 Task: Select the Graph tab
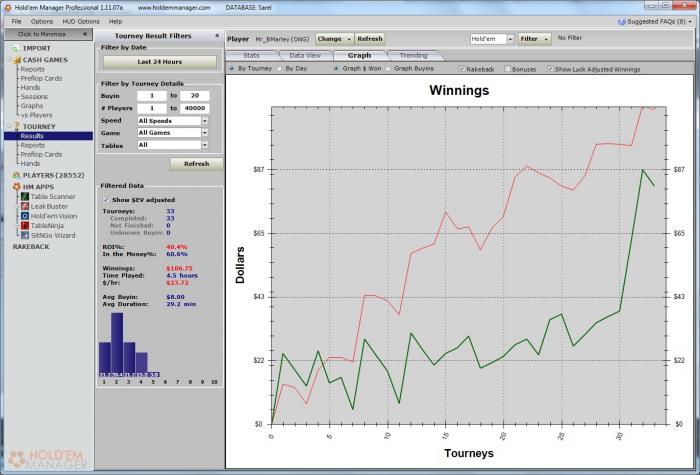tap(359, 55)
